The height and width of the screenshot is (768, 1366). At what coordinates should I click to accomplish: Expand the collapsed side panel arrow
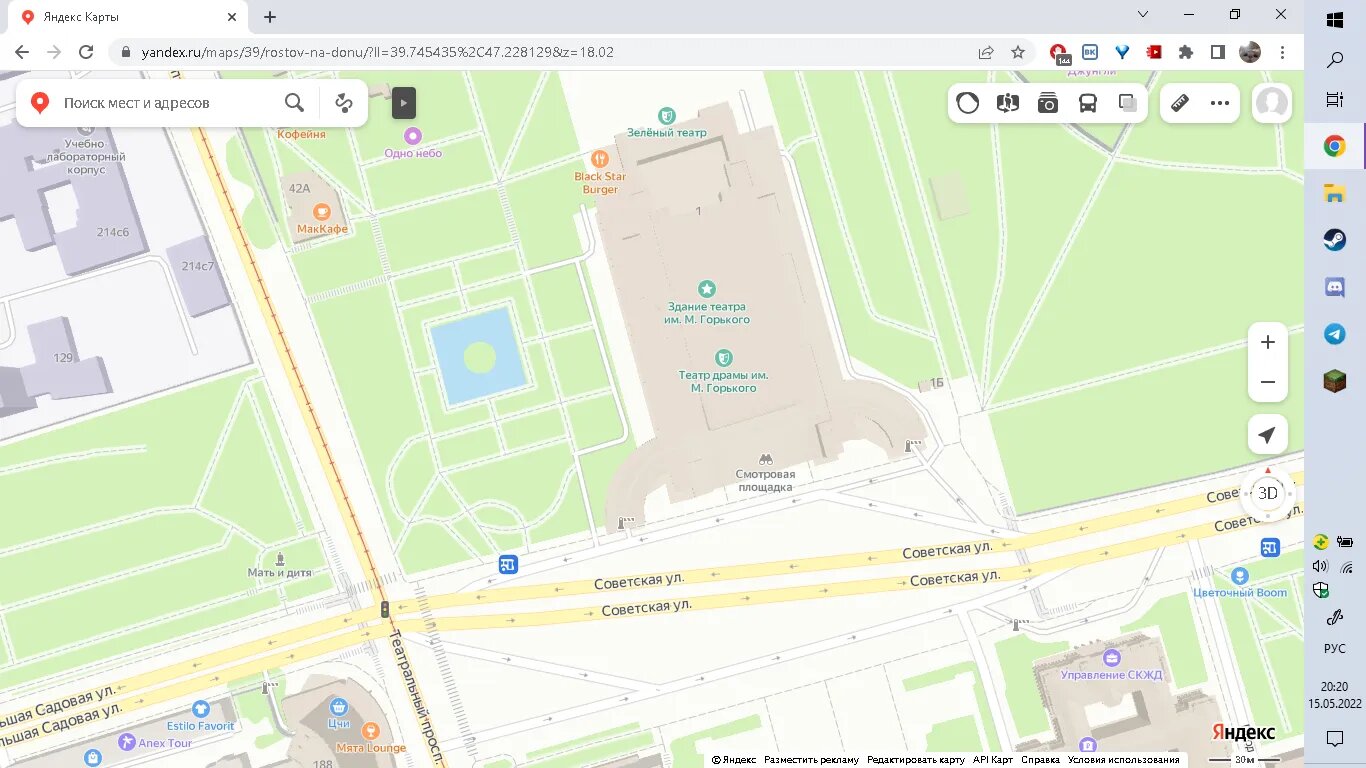(x=403, y=102)
